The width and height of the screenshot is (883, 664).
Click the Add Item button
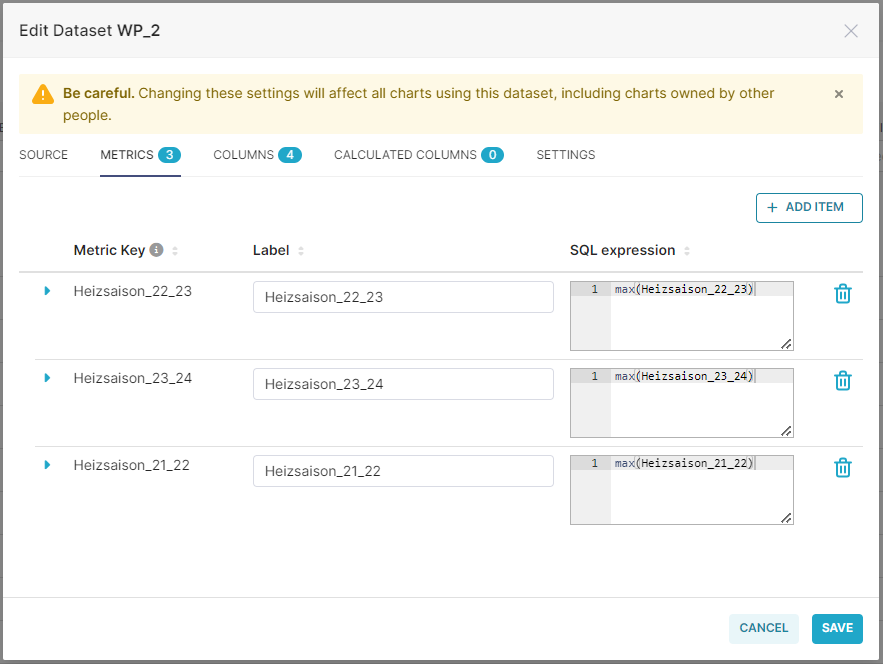(809, 208)
